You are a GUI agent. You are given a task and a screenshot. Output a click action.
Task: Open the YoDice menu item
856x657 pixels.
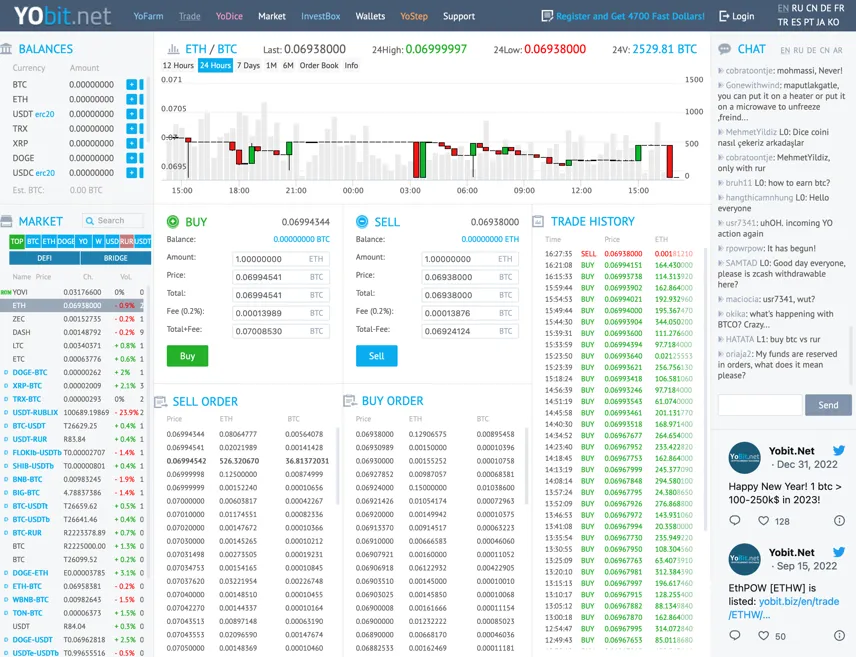point(229,16)
